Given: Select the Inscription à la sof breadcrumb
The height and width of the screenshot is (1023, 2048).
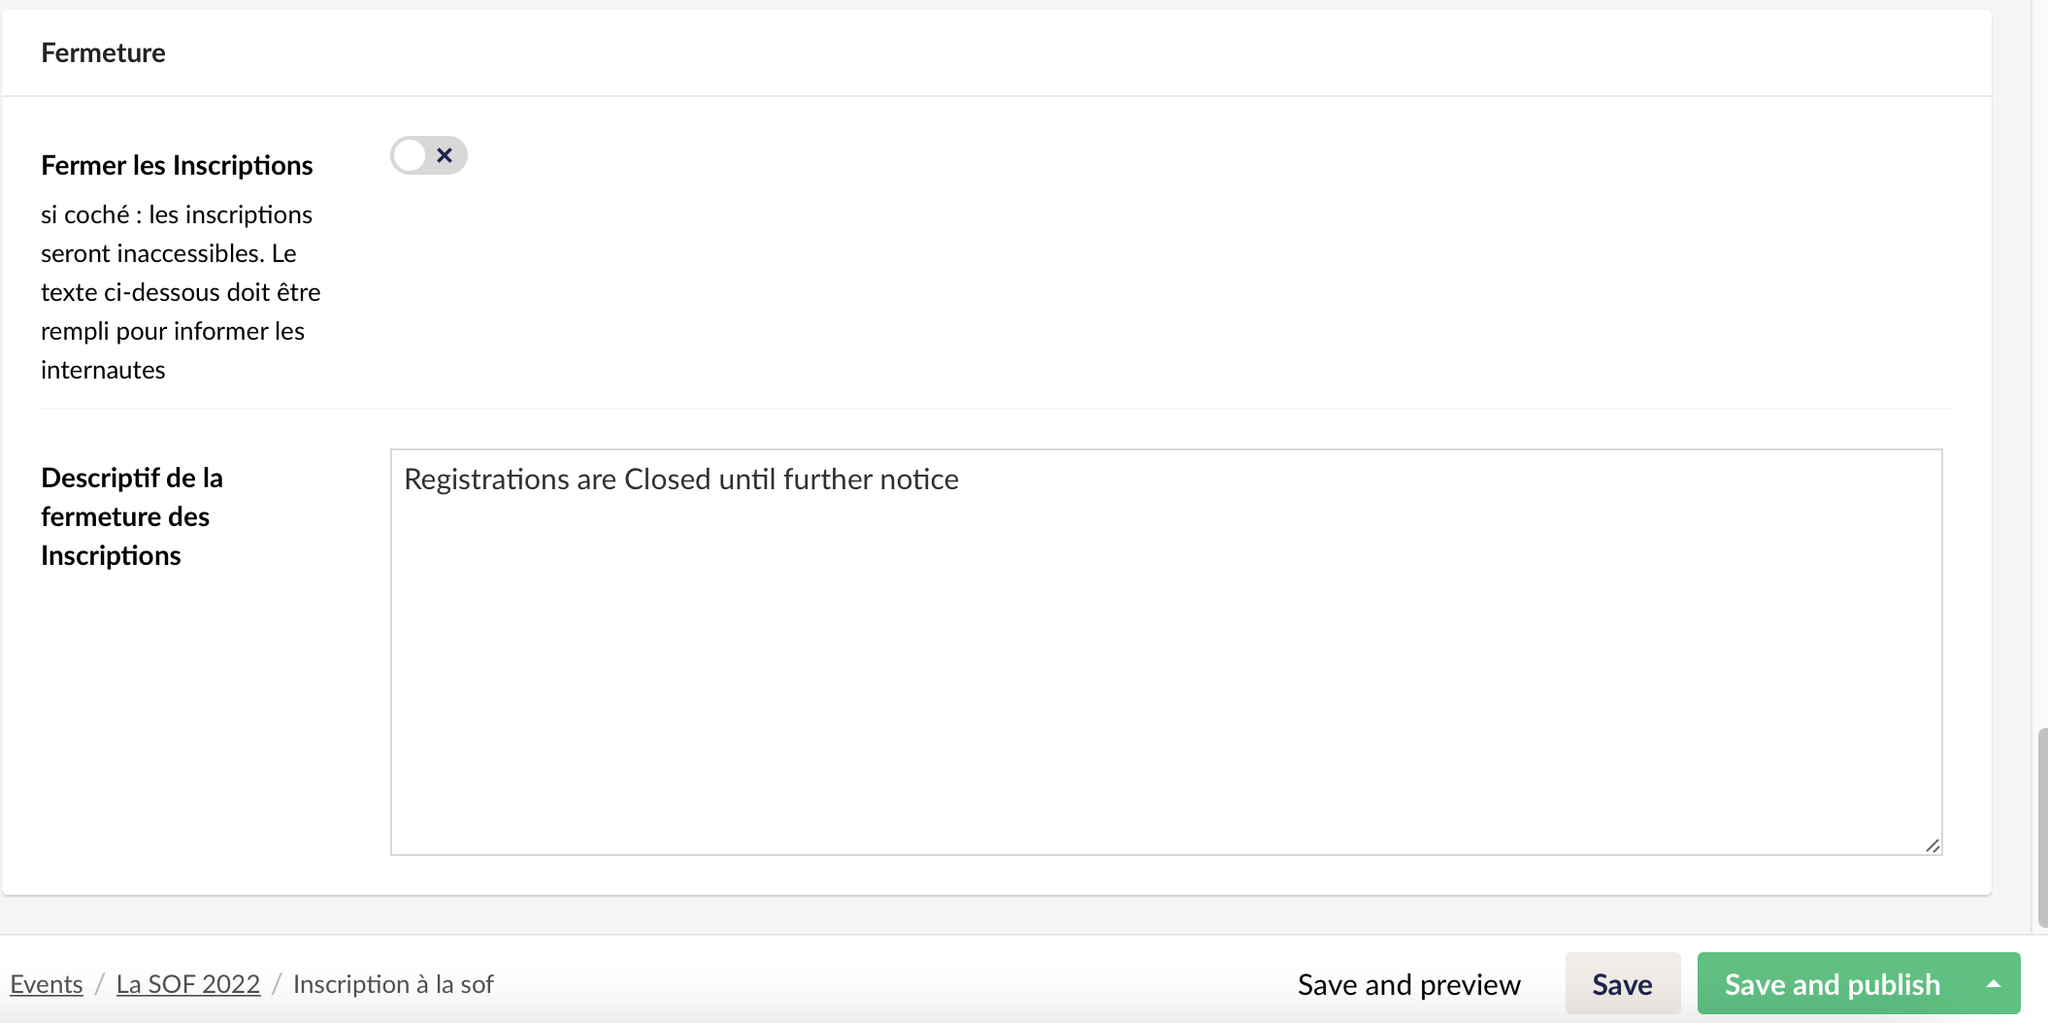Looking at the screenshot, I should click(x=393, y=984).
